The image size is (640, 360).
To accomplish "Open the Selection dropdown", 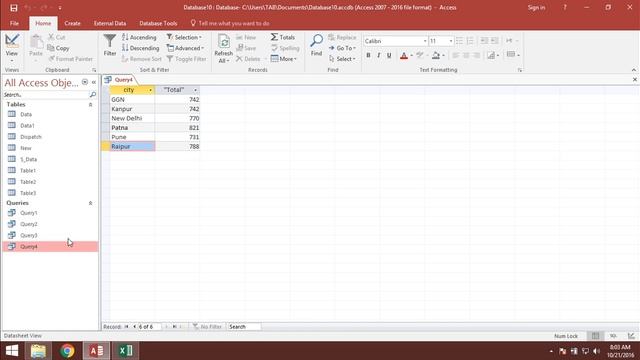I will coord(184,37).
